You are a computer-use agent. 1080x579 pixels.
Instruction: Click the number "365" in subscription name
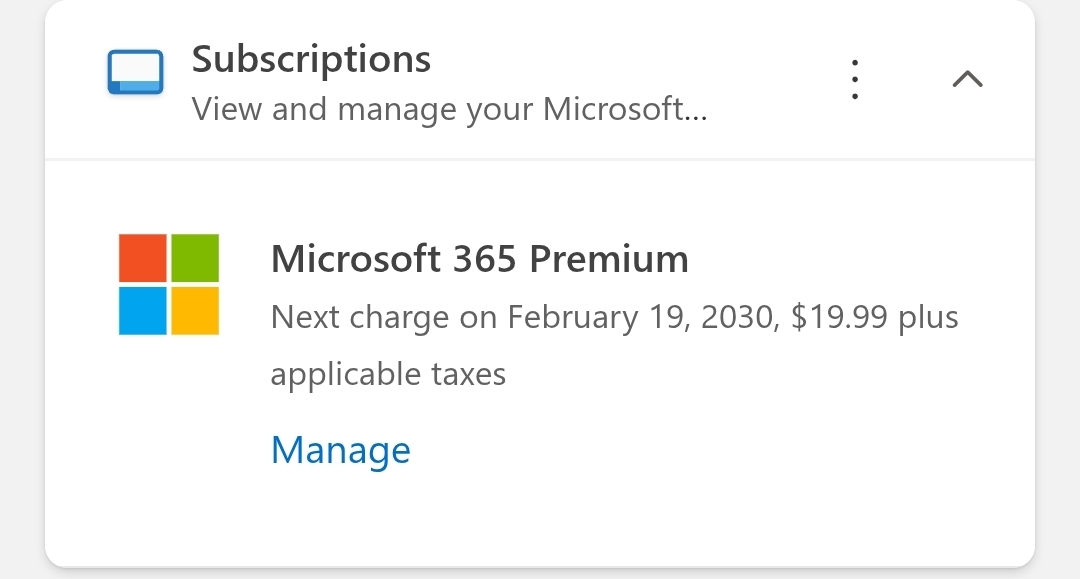click(x=485, y=259)
